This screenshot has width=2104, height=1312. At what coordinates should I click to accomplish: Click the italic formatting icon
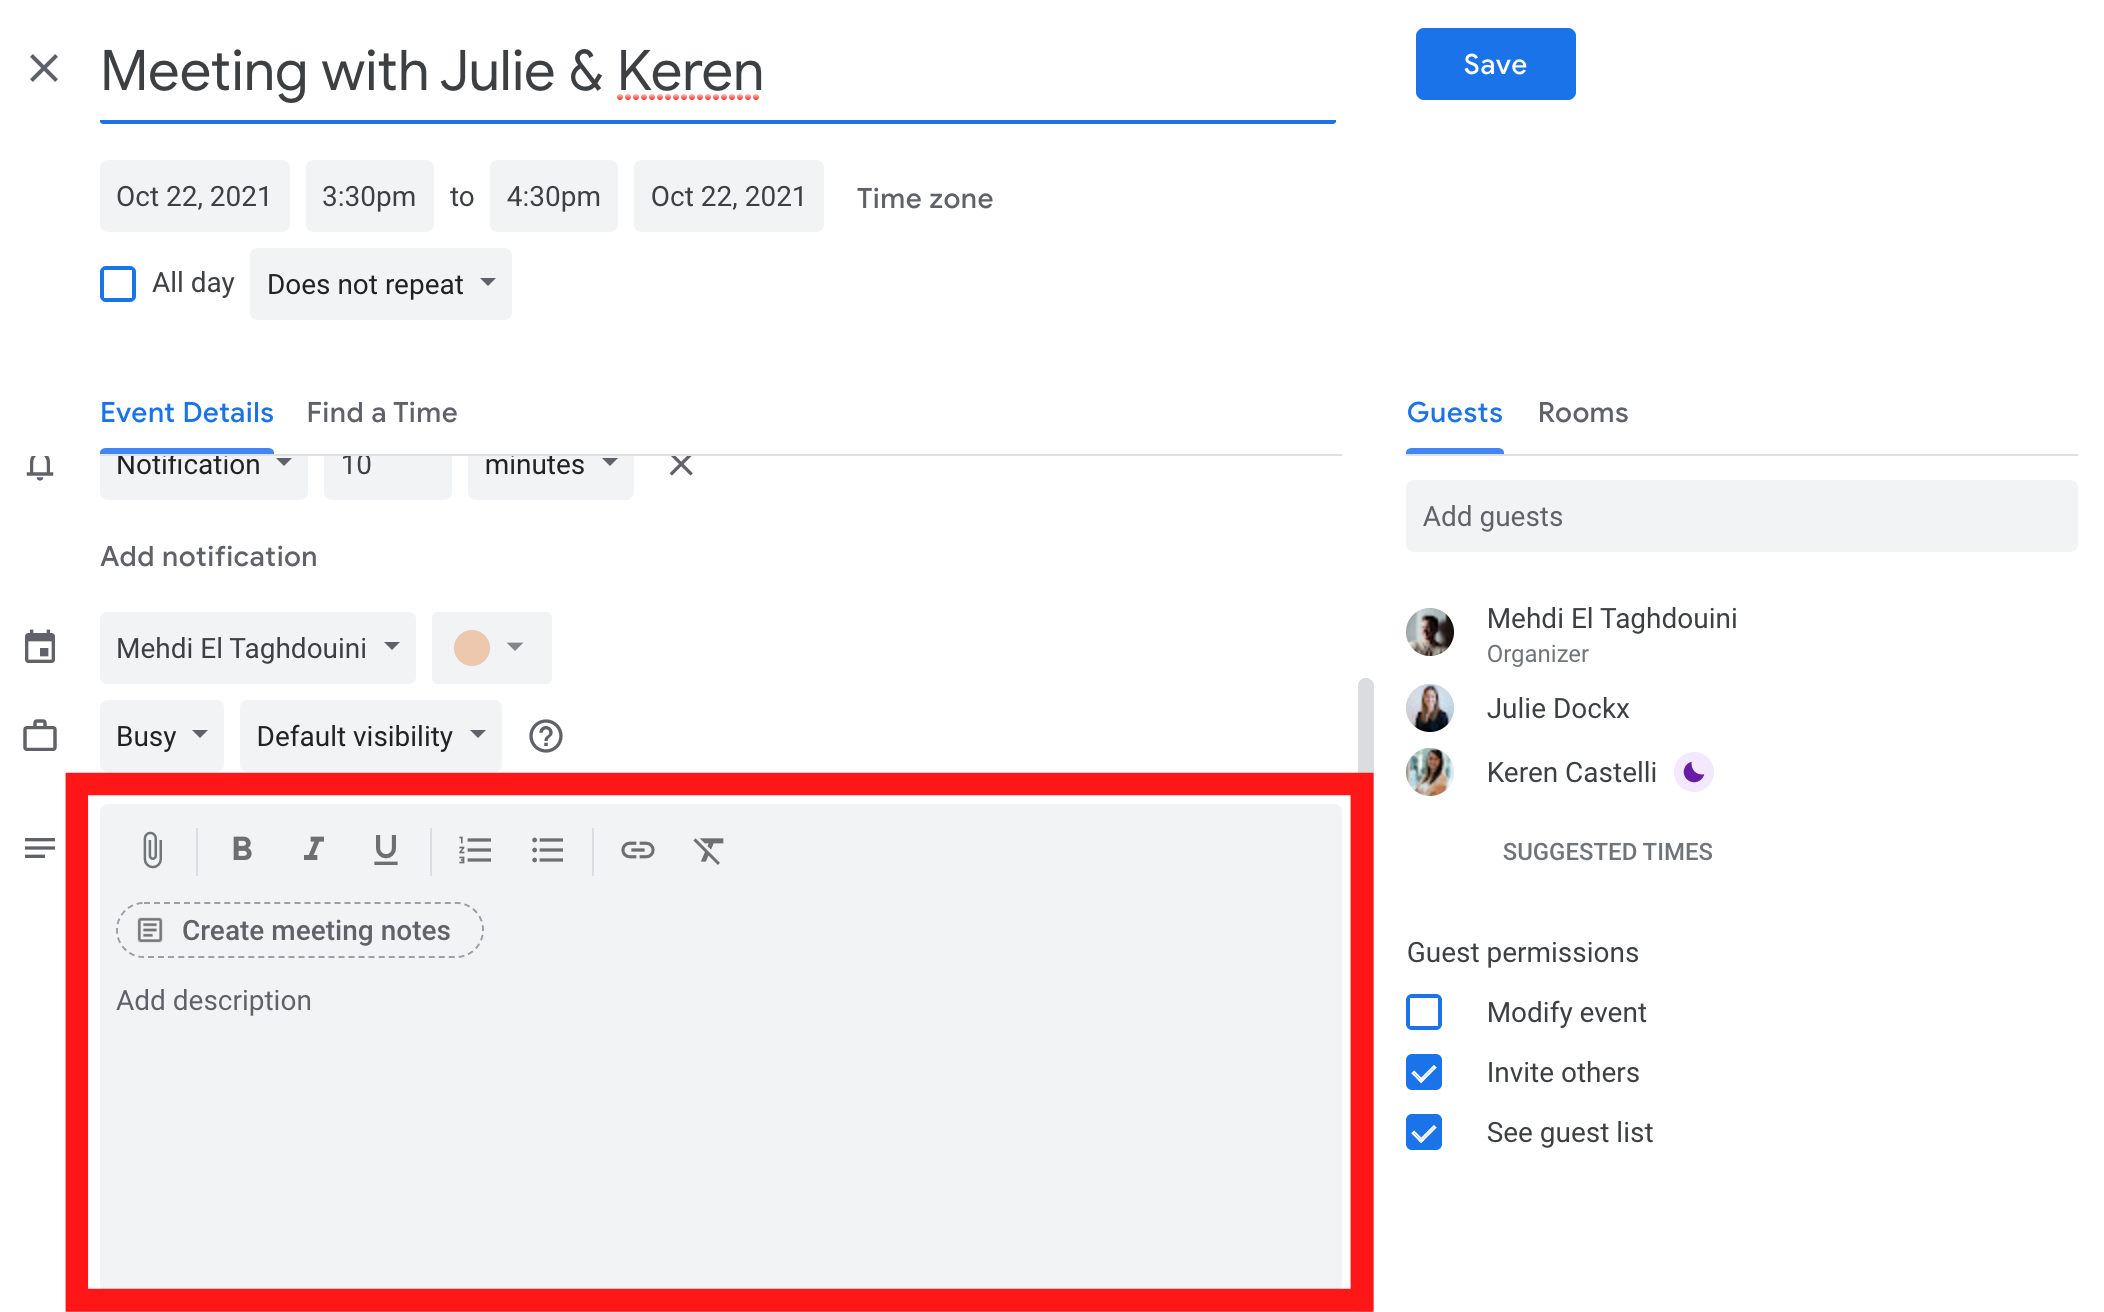[311, 848]
